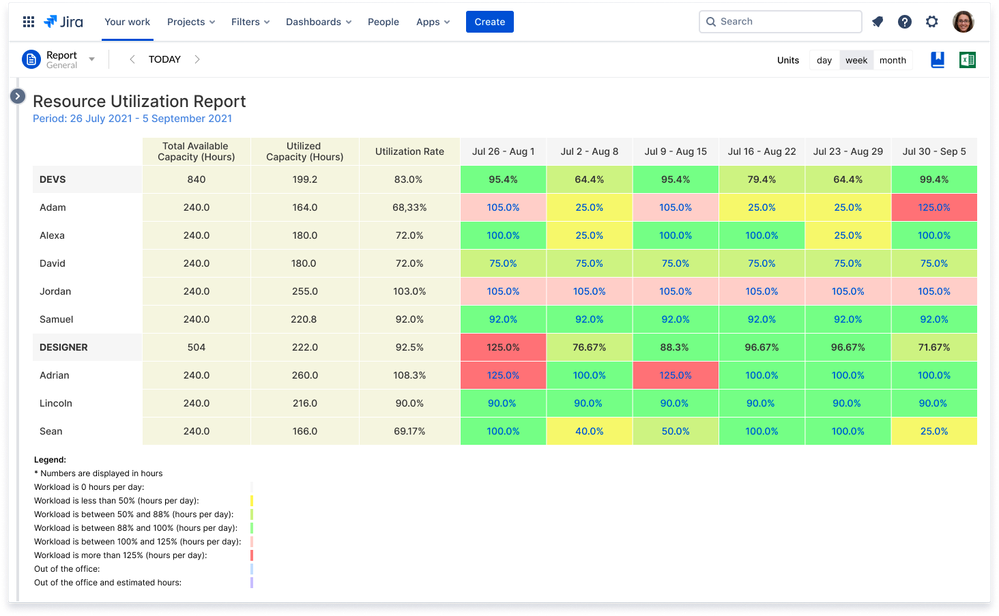Open the app switcher grid icon
Image resolution: width=999 pixels, height=616 pixels.
[x=28, y=22]
